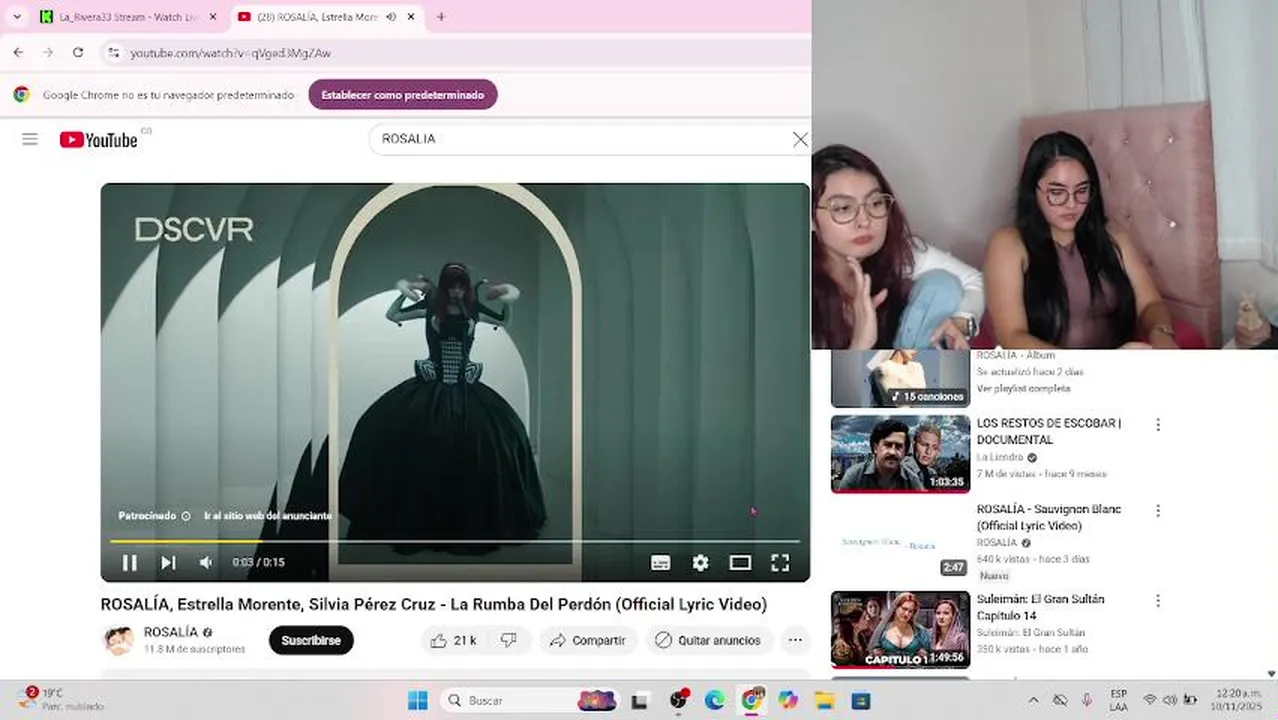Open Copilot from the taskbar
The width and height of the screenshot is (1278, 720).
point(788,700)
